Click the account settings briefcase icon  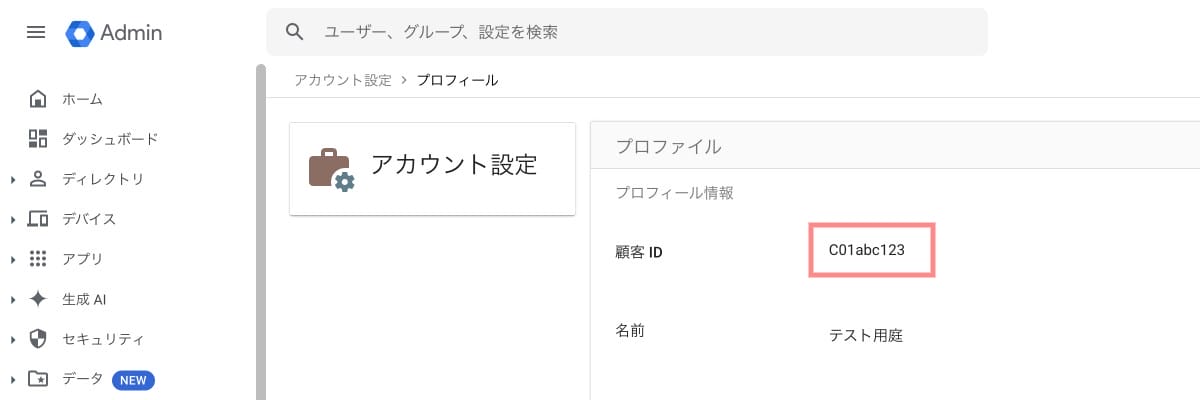coord(331,169)
